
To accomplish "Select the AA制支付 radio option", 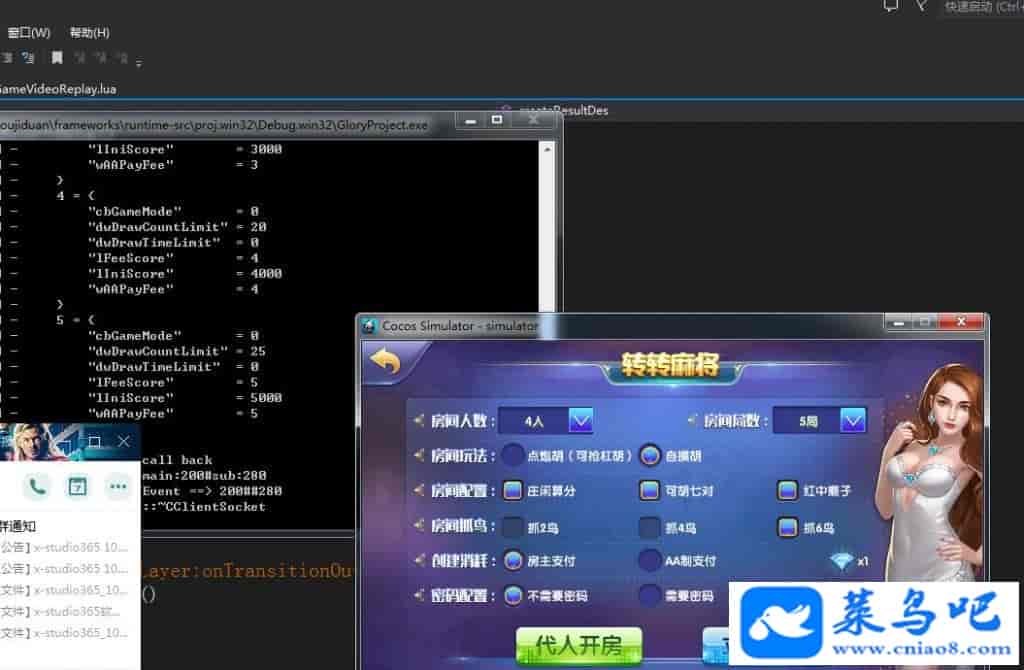I will coord(650,561).
